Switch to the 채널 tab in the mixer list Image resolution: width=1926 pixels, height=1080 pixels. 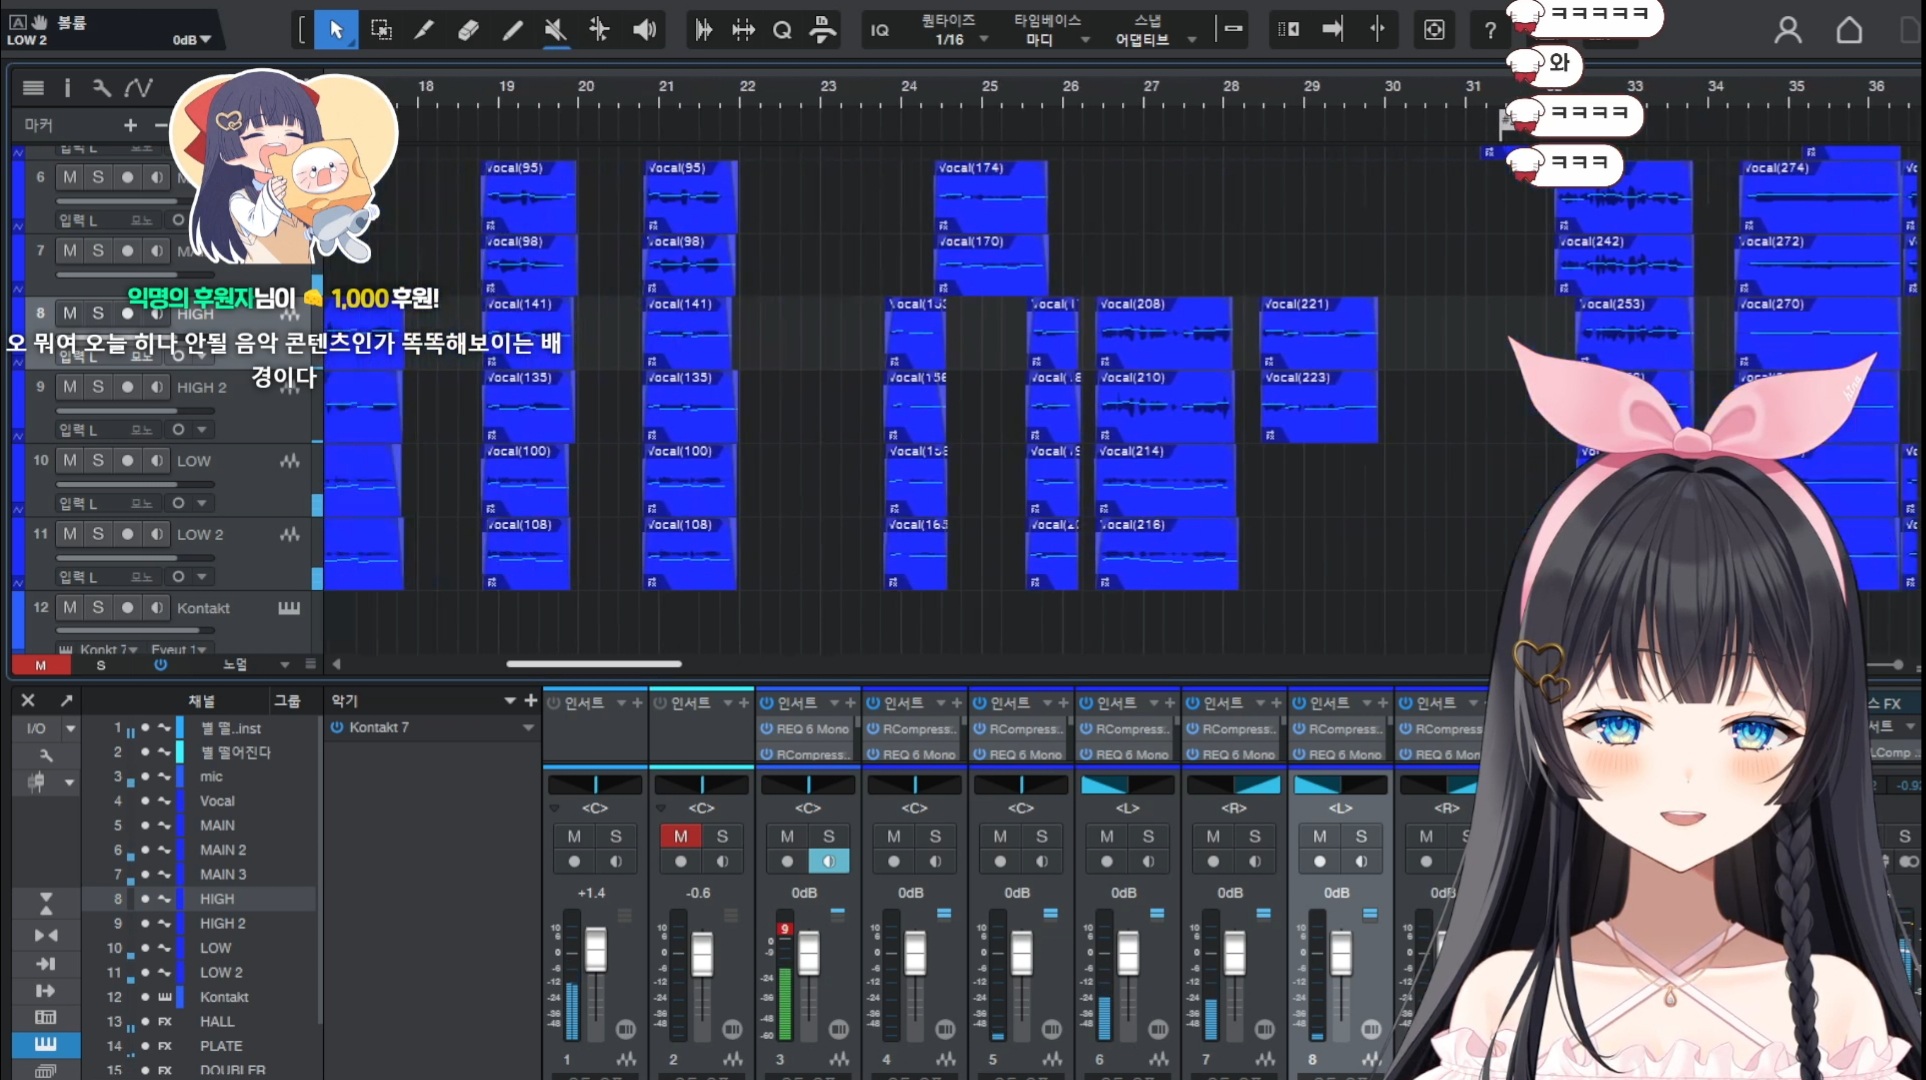coord(202,701)
